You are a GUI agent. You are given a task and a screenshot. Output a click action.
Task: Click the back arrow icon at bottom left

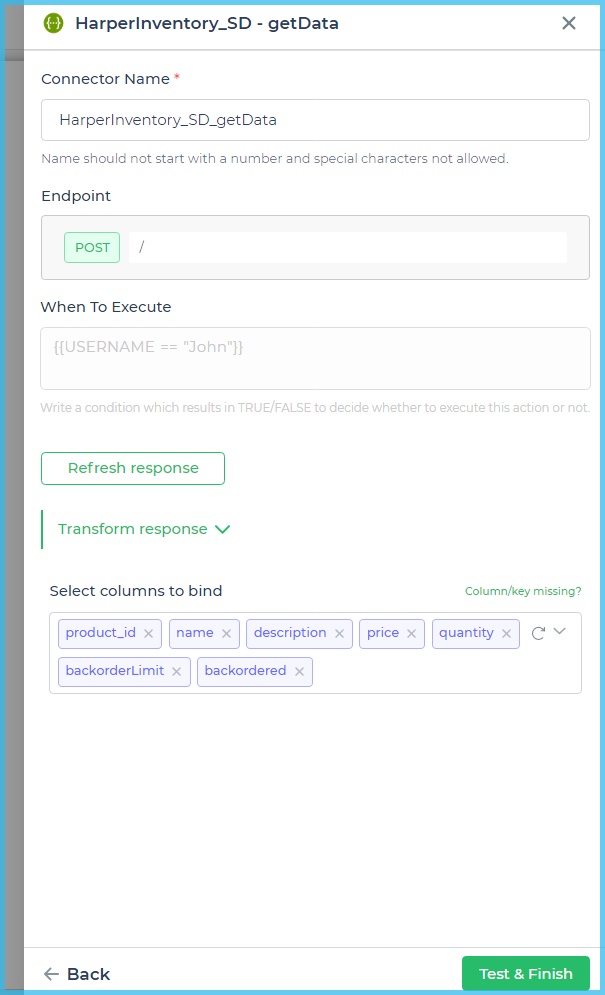coord(51,973)
